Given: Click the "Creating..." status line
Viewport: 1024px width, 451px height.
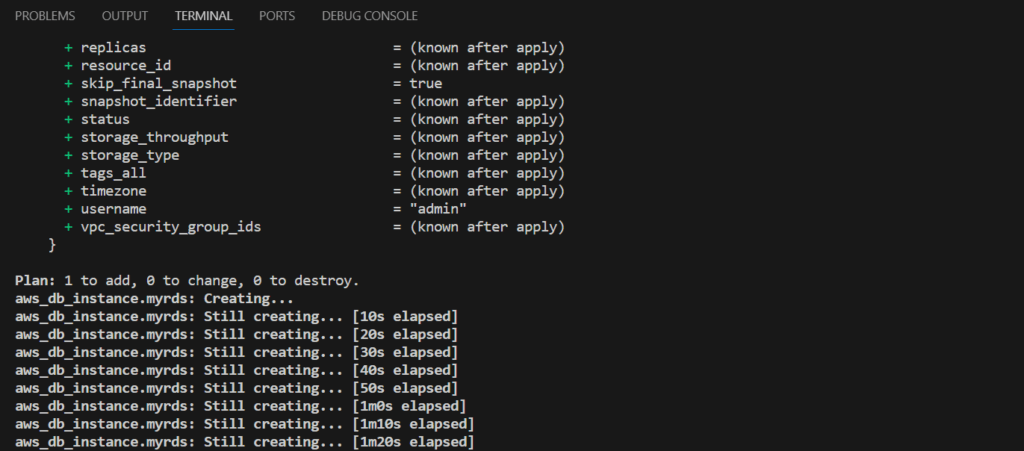Looking at the screenshot, I should pyautogui.click(x=154, y=299).
